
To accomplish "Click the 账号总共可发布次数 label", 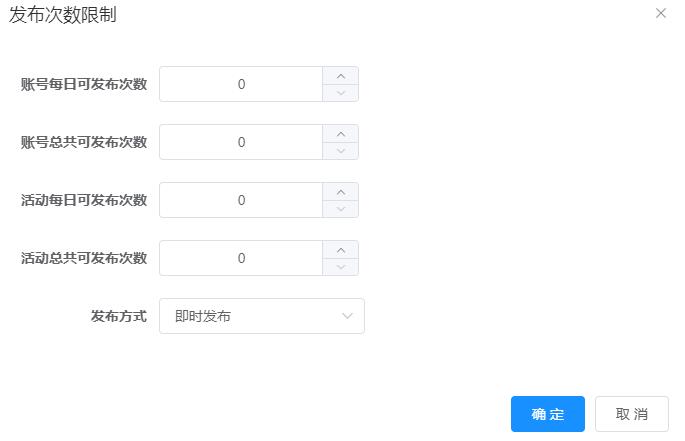I will (x=84, y=142).
